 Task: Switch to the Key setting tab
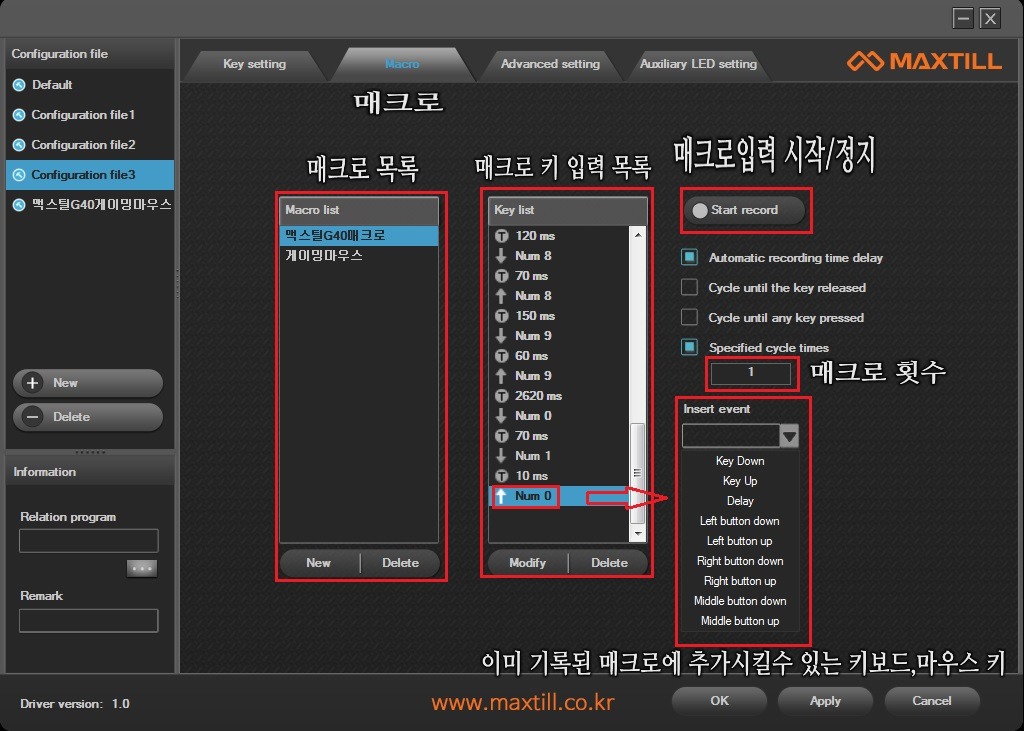pos(255,64)
